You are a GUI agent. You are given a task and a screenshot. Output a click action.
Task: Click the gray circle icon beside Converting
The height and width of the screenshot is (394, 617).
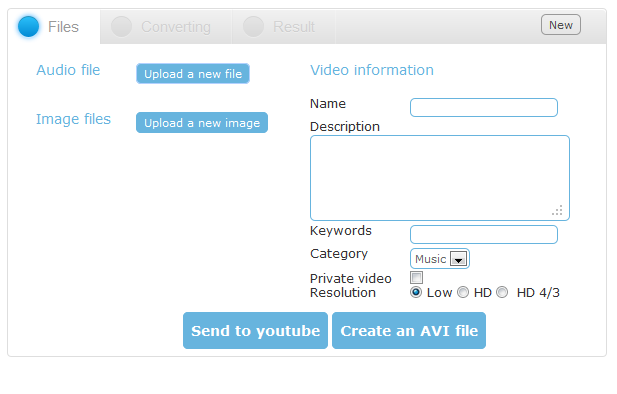[122, 26]
